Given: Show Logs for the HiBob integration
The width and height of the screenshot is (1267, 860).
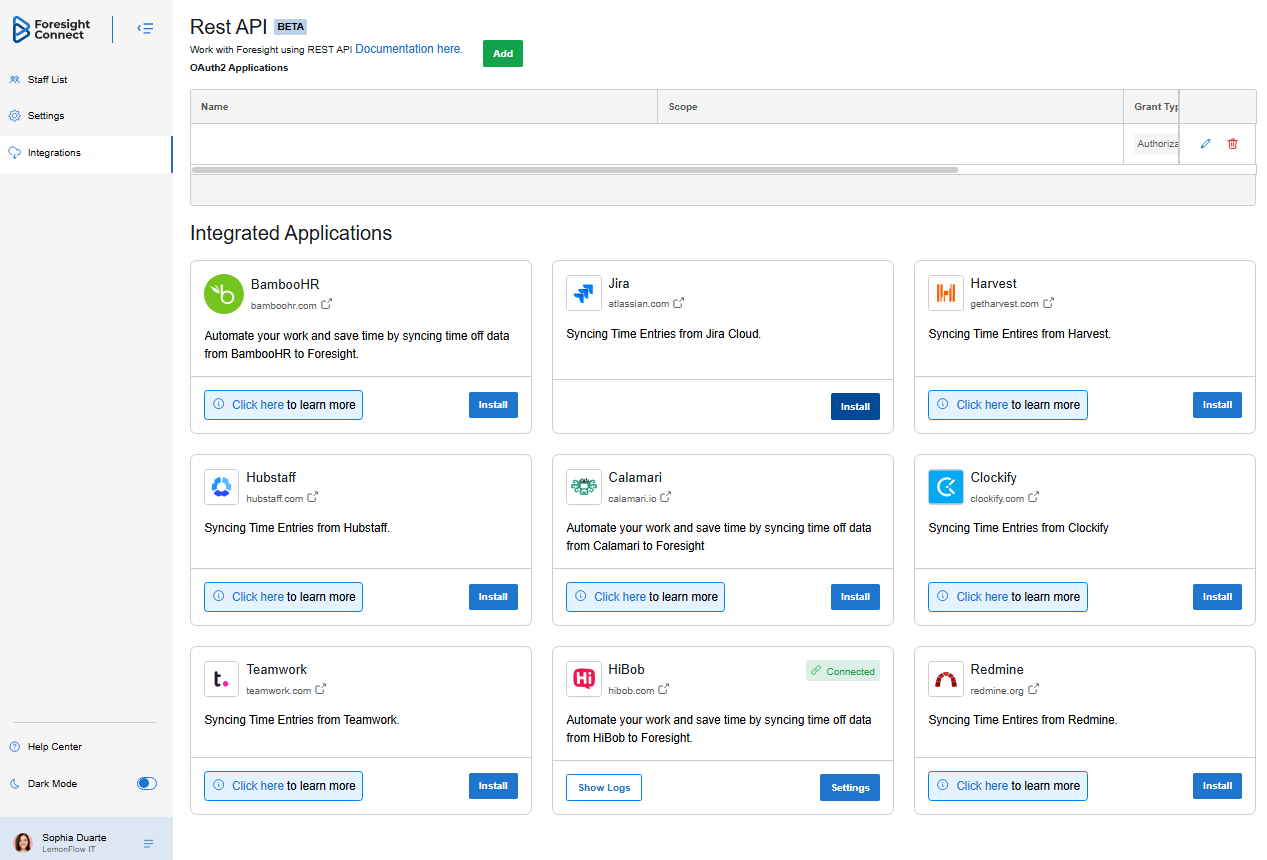Looking at the screenshot, I should coord(604,788).
